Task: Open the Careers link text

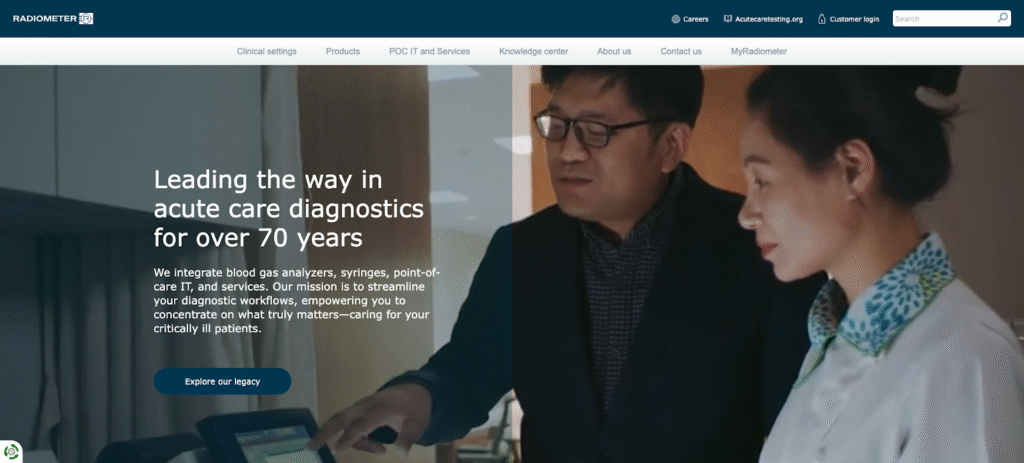Action: [696, 19]
